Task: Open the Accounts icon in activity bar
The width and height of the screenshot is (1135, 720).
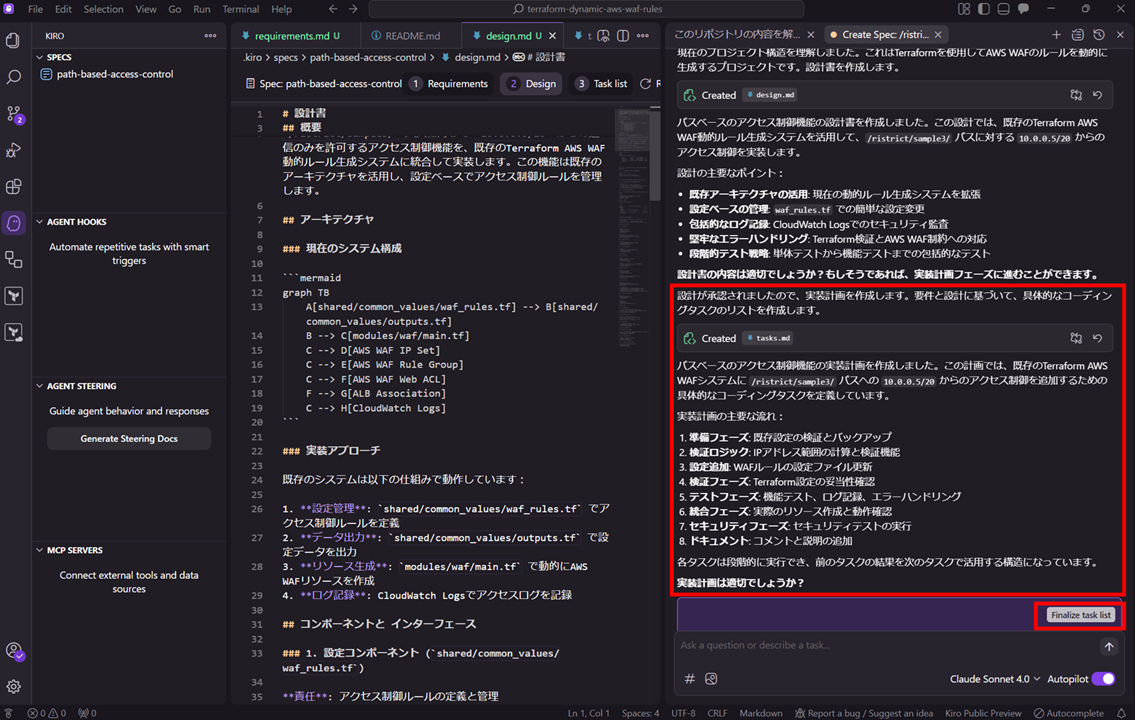Action: (14, 651)
